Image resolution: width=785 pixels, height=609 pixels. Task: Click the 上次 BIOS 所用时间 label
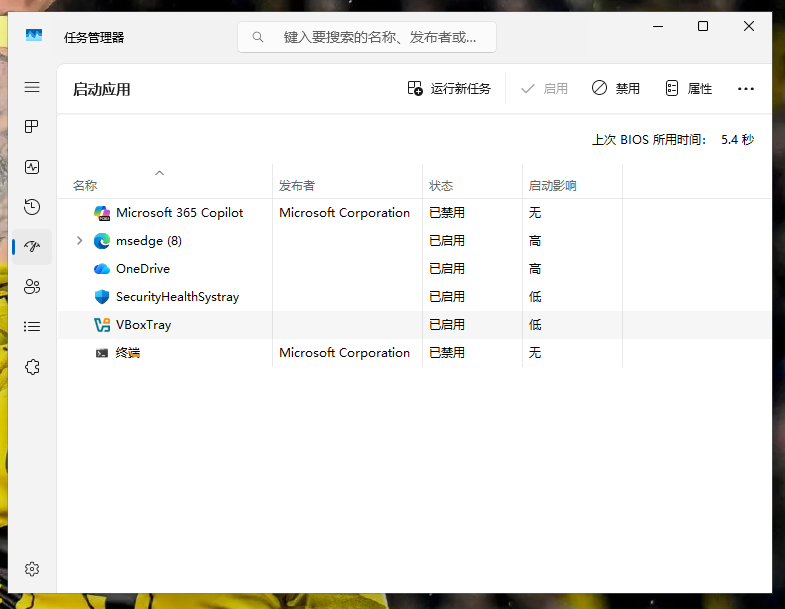(x=649, y=140)
